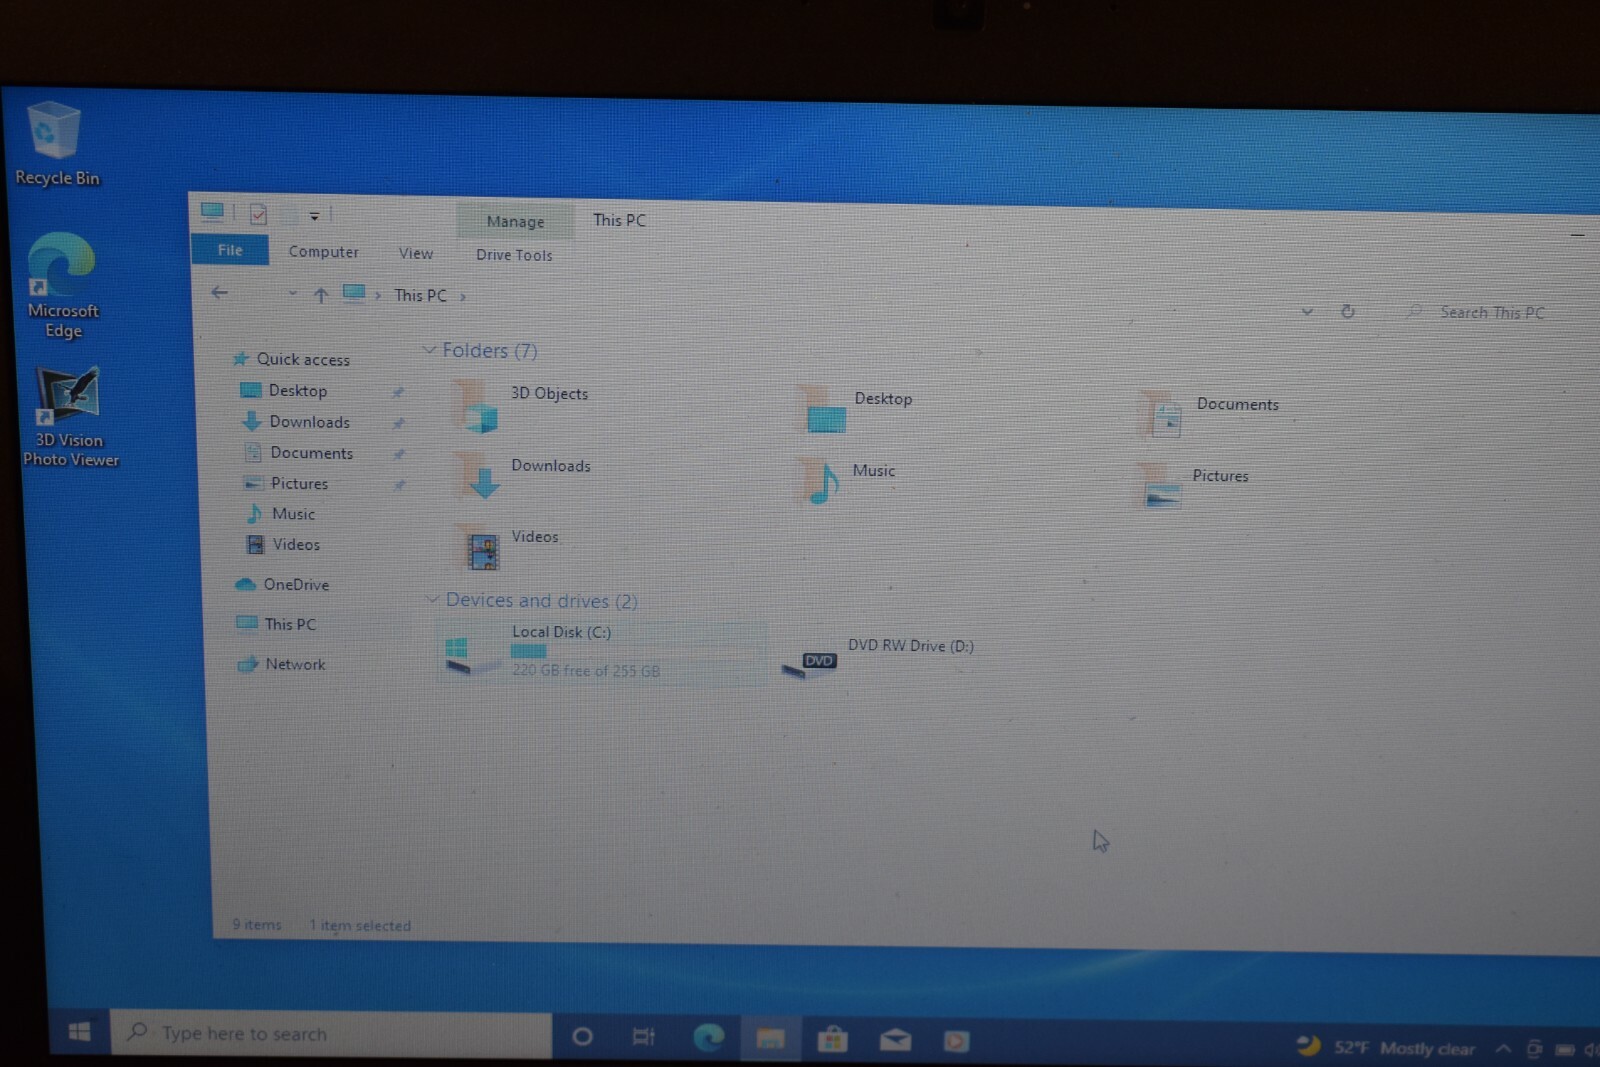Open the Customize Quick Access Toolbar dropdown
The height and width of the screenshot is (1067, 1600).
[314, 216]
